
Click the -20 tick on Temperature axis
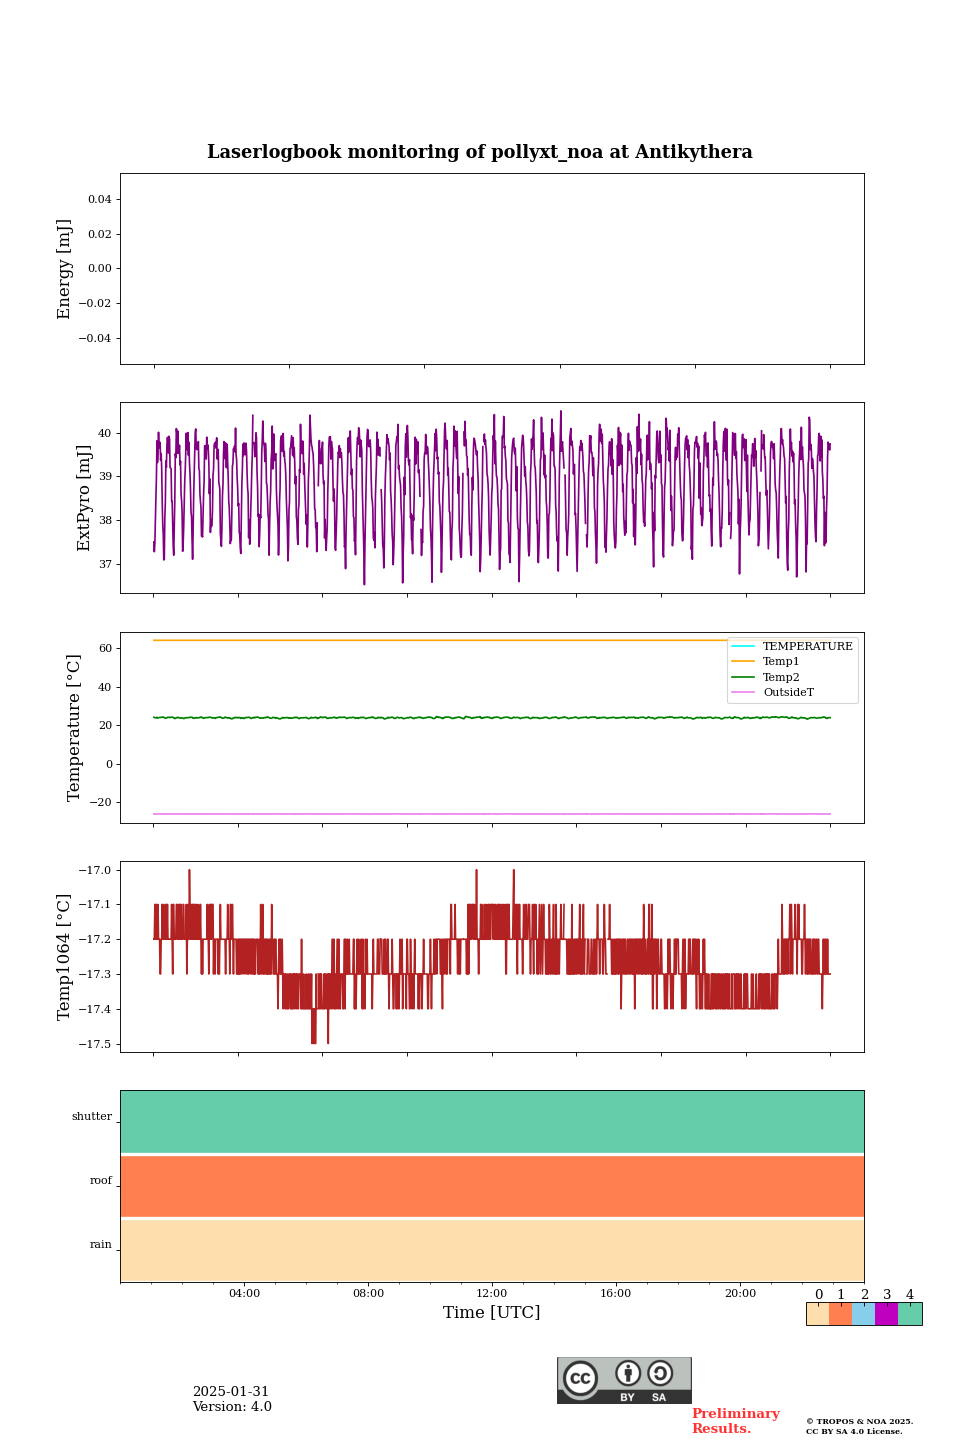point(101,802)
